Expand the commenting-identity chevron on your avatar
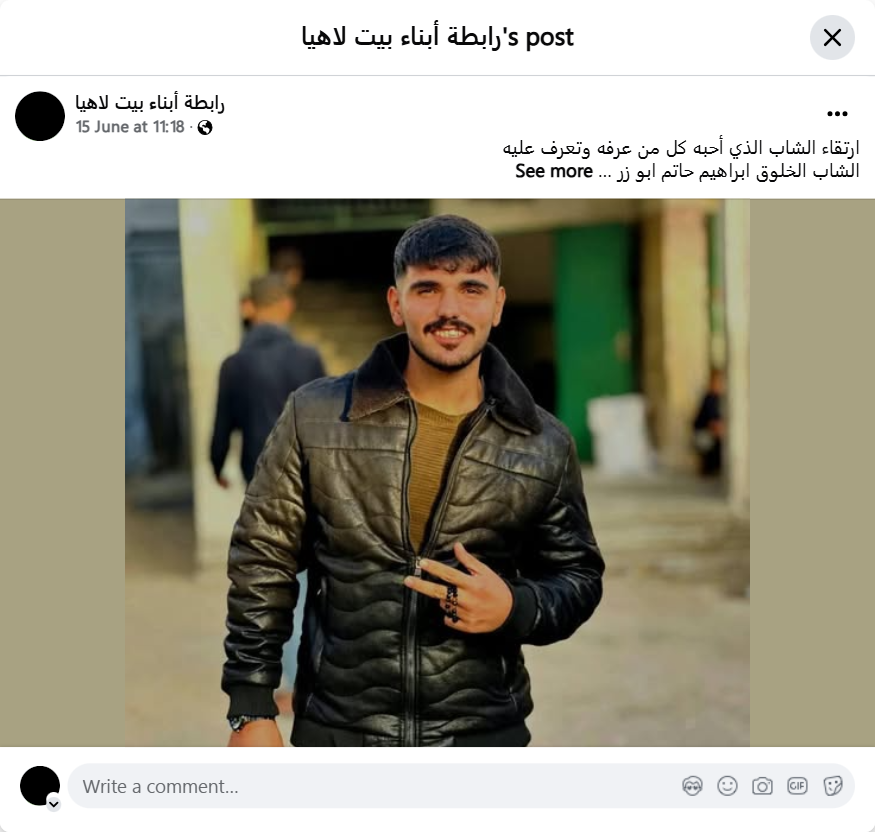 (54, 804)
